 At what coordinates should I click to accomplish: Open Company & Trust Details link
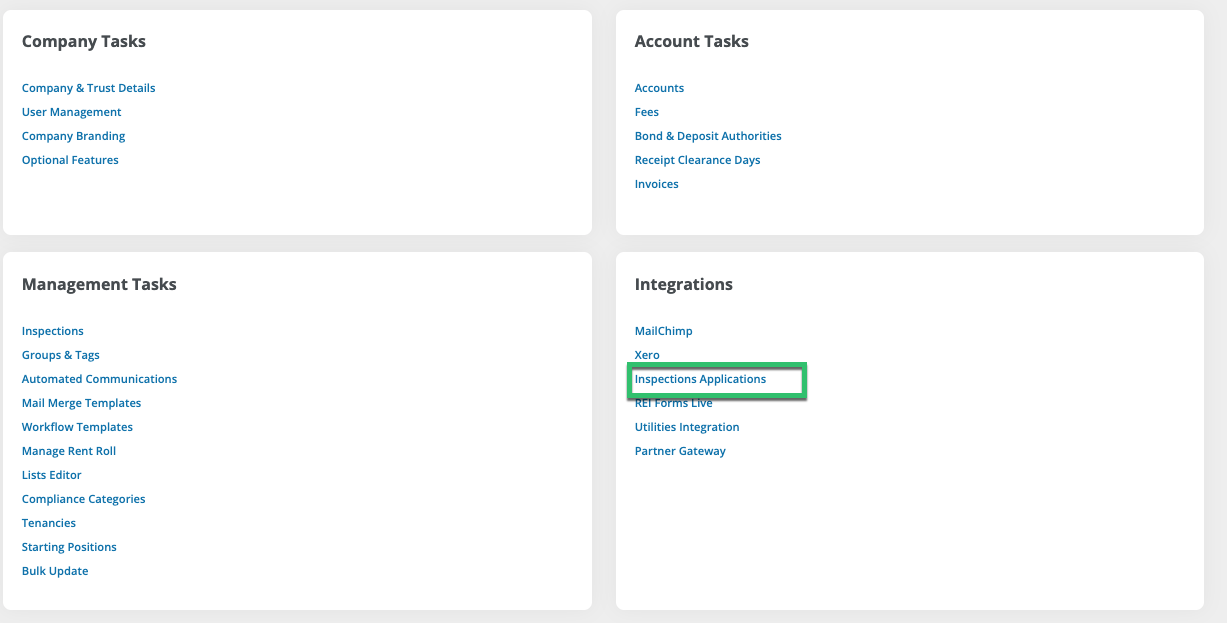pos(88,88)
